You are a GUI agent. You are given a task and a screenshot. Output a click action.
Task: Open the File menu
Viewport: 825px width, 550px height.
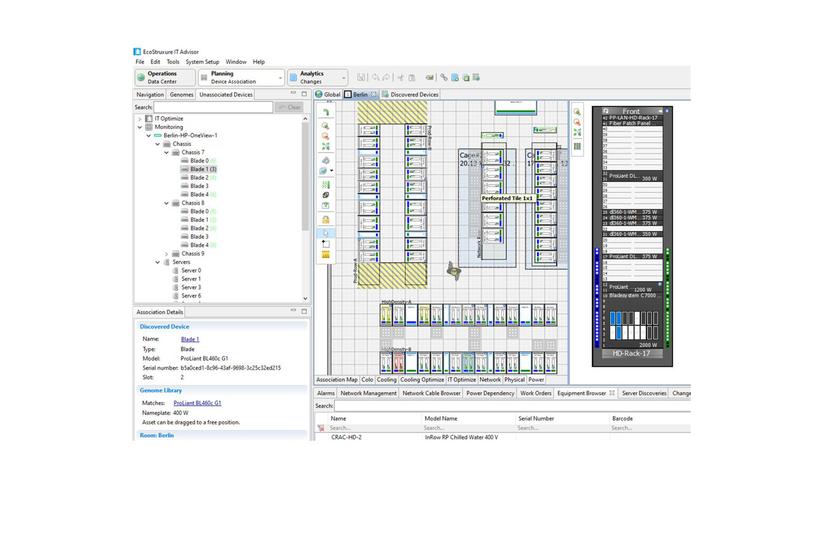pos(140,62)
